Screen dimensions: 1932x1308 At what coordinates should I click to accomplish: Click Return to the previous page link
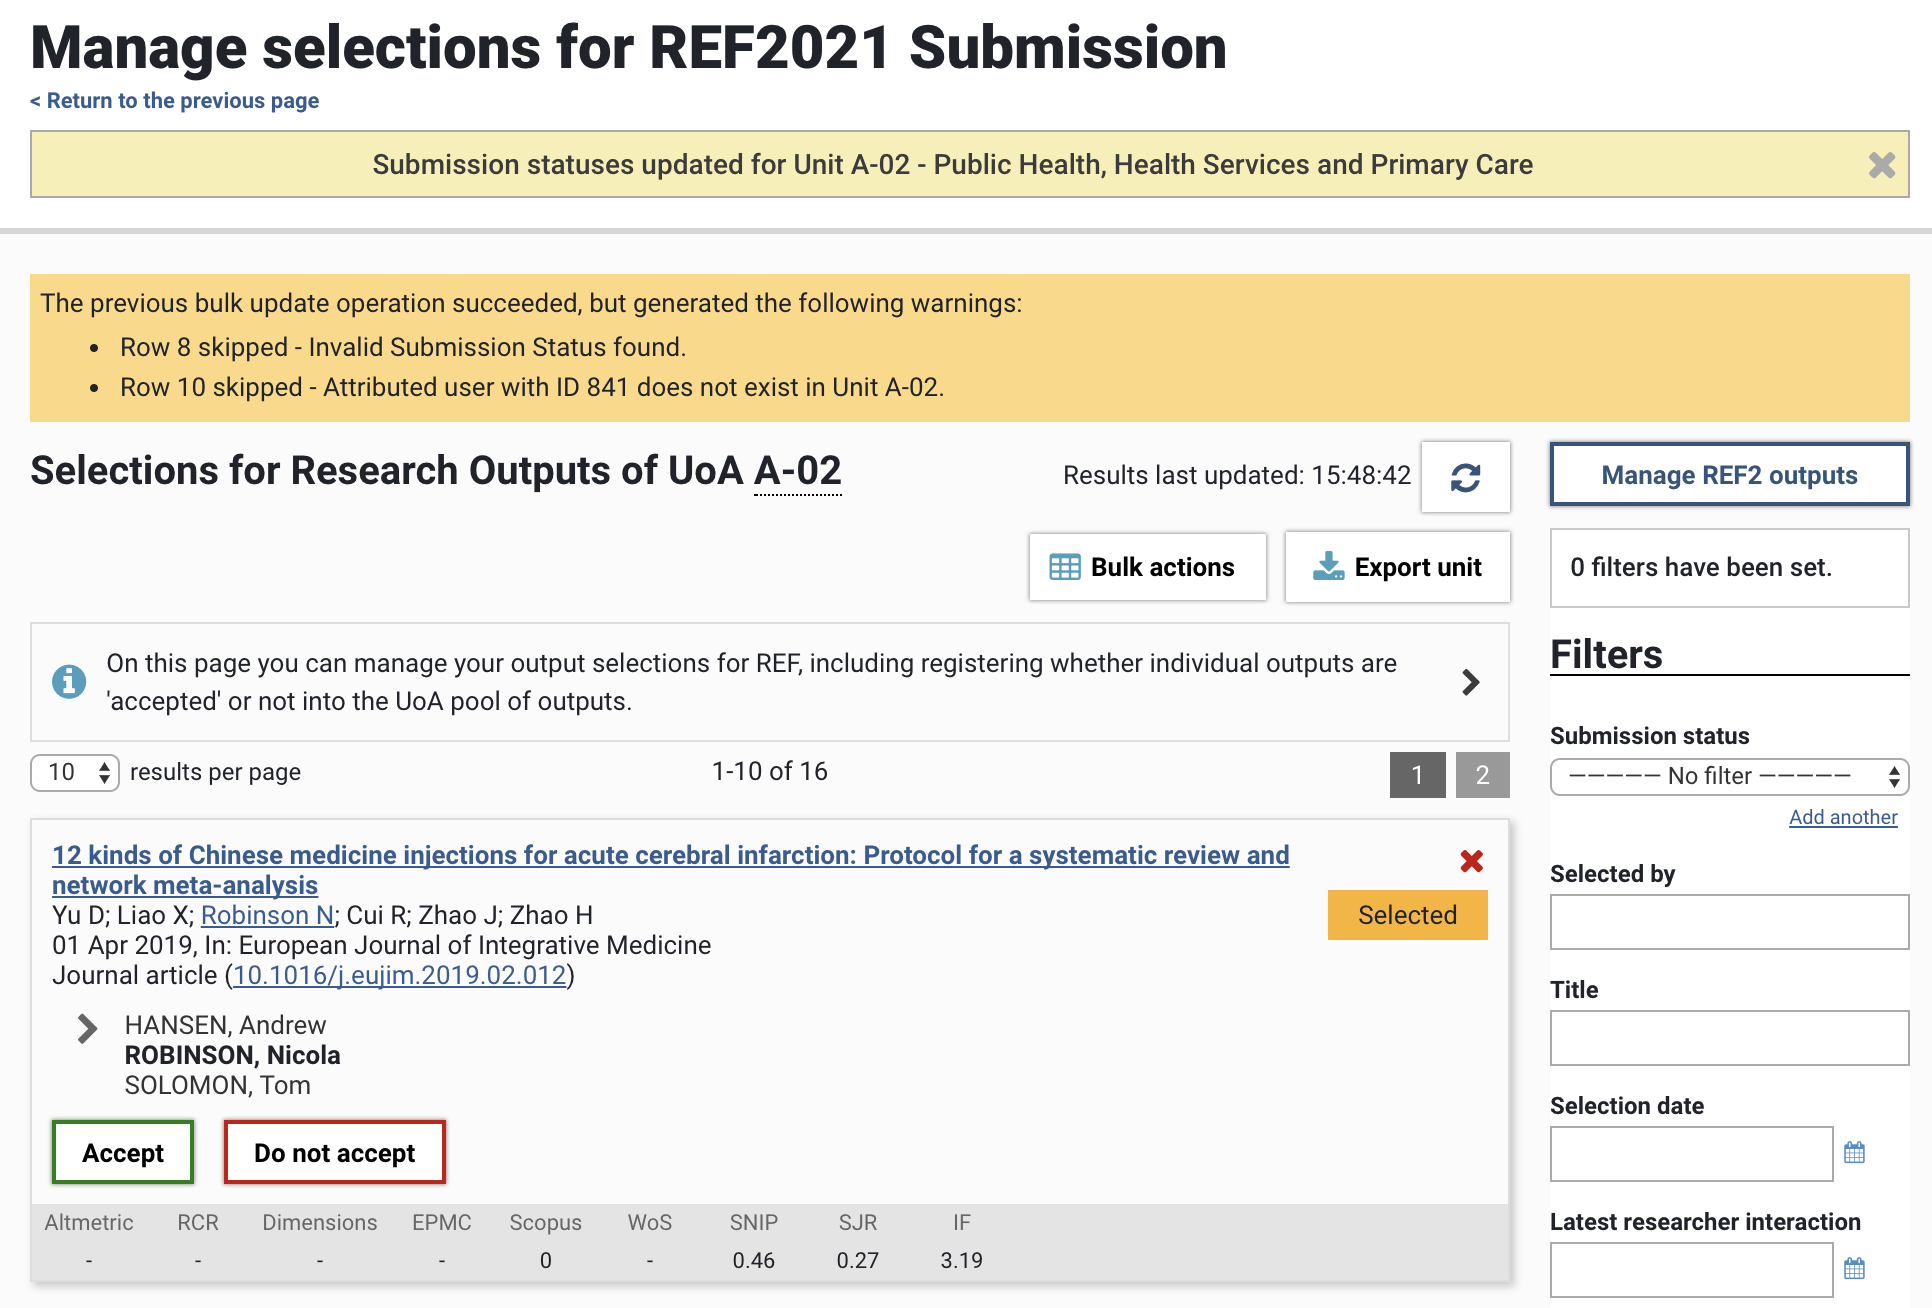coord(175,101)
